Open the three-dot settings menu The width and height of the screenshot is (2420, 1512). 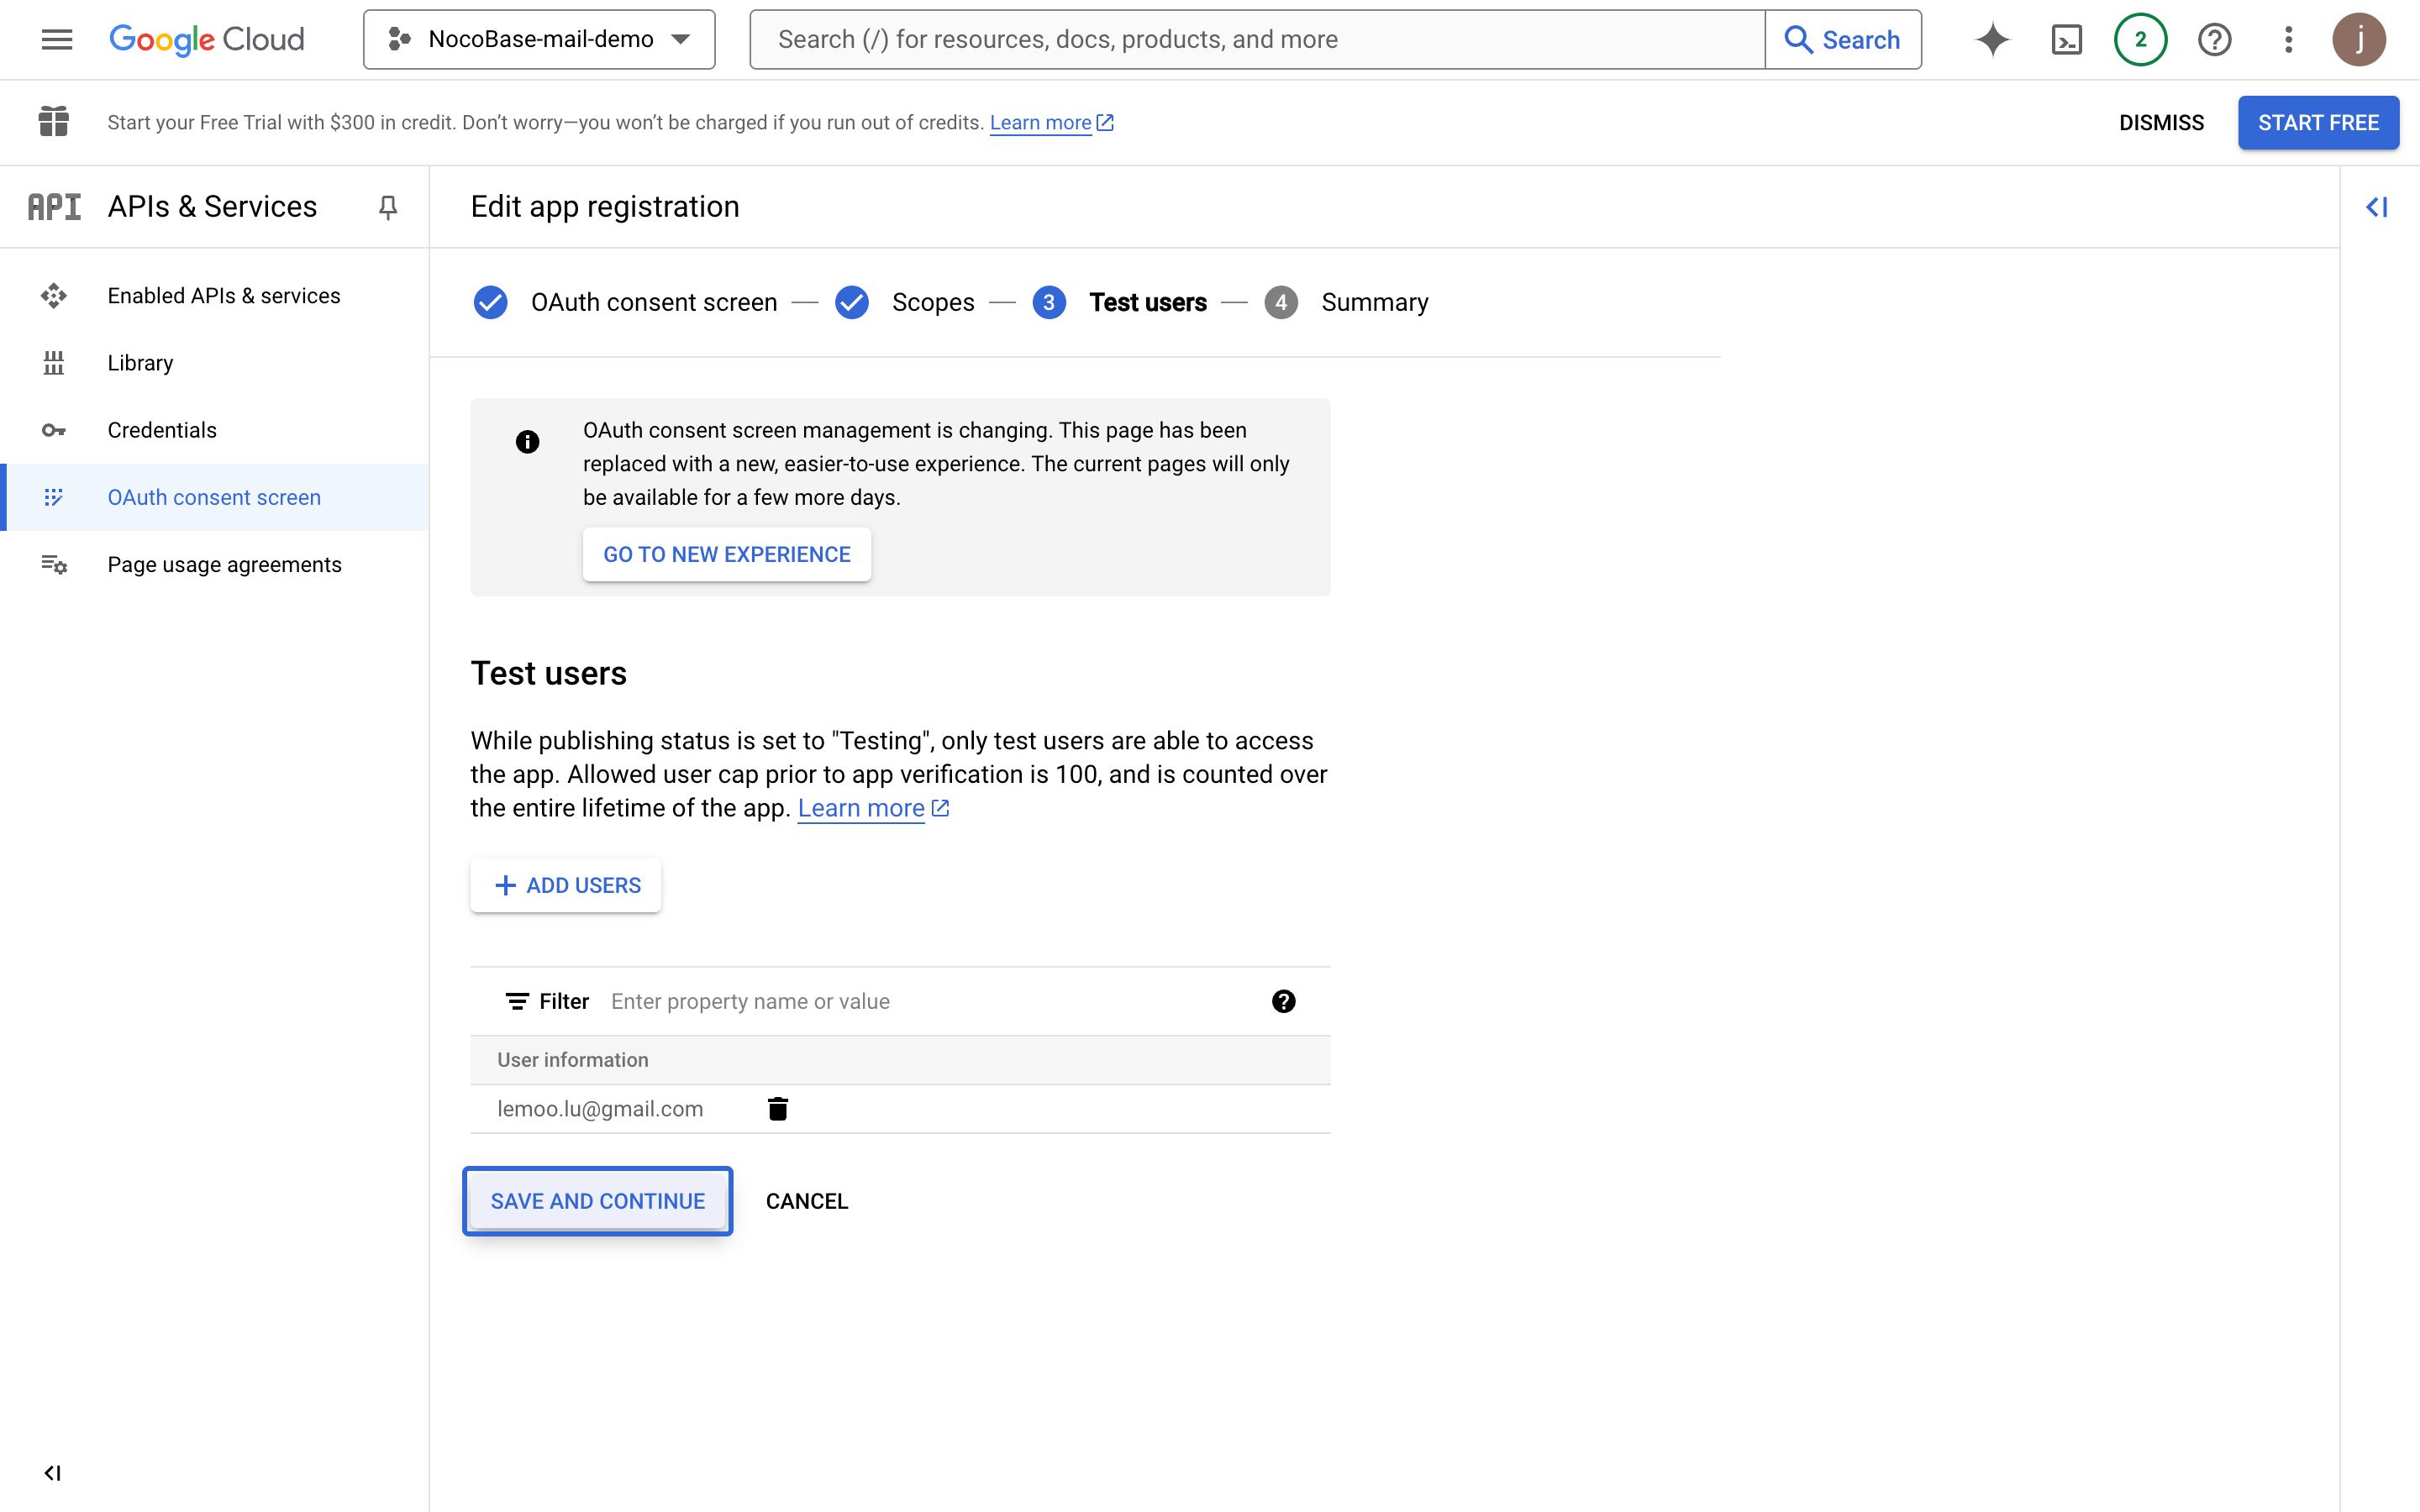click(2288, 39)
